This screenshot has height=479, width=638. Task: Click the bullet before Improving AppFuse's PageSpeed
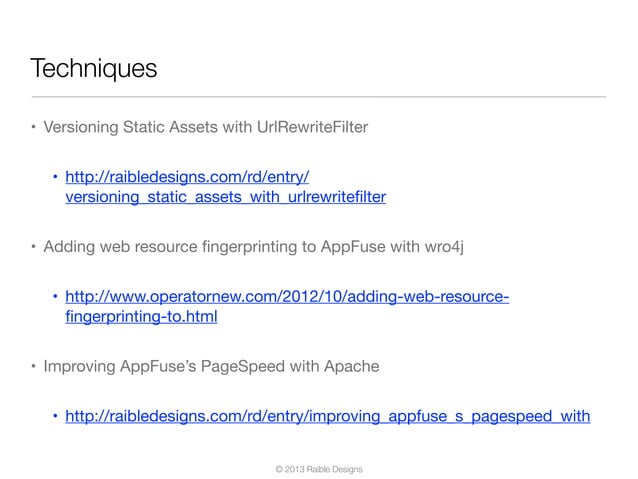34,367
